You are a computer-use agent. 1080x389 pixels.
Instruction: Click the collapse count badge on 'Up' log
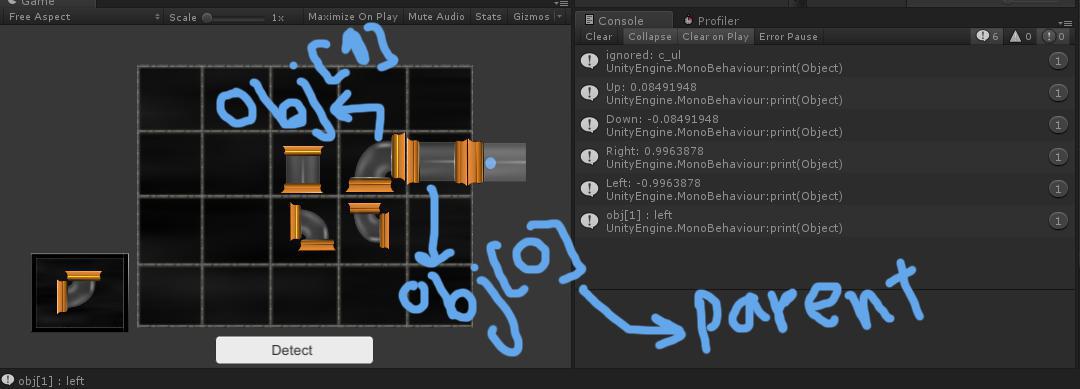click(1058, 93)
